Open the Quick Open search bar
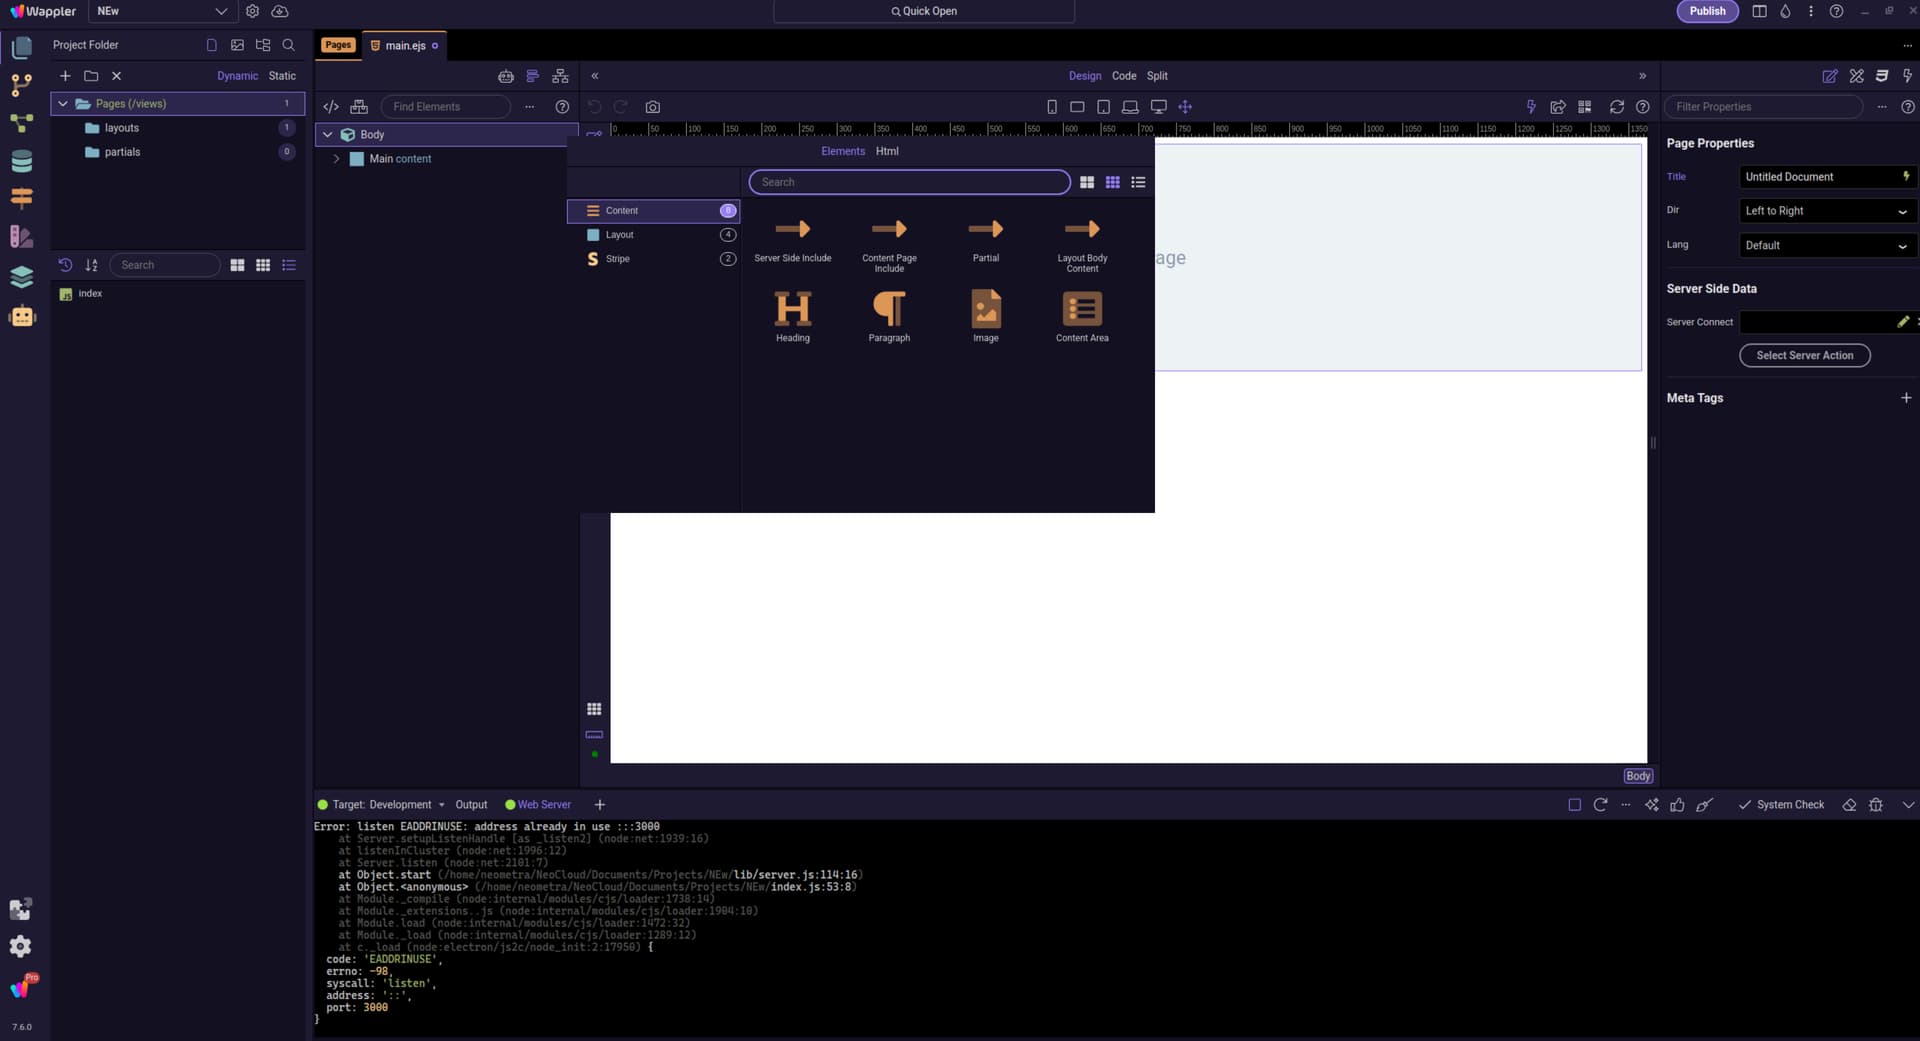Viewport: 1920px width, 1041px height. pos(923,11)
